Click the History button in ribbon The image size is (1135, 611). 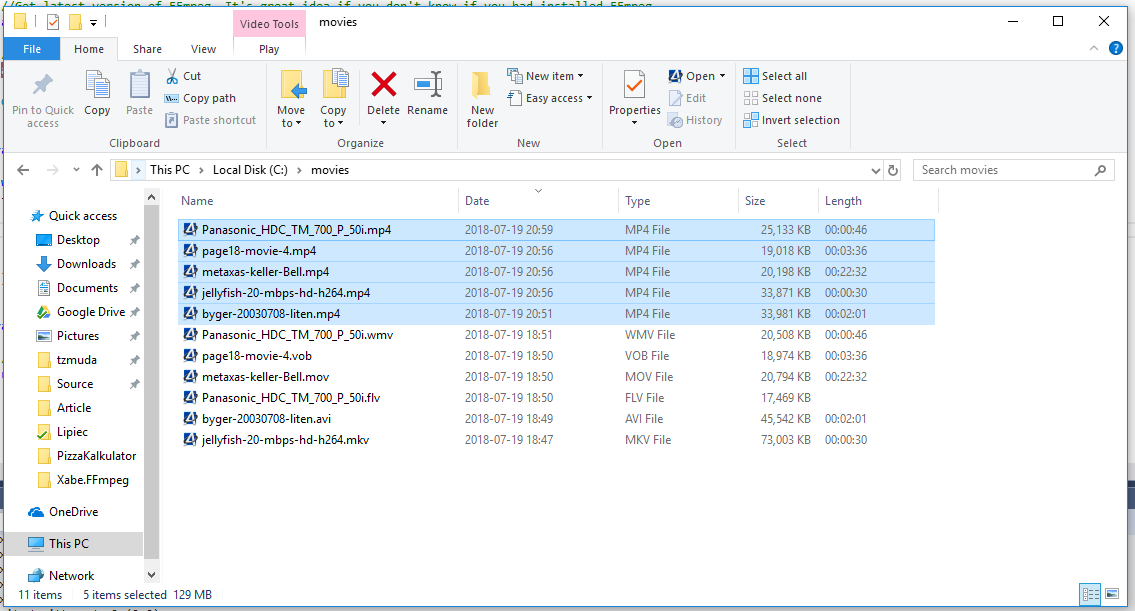(x=696, y=120)
